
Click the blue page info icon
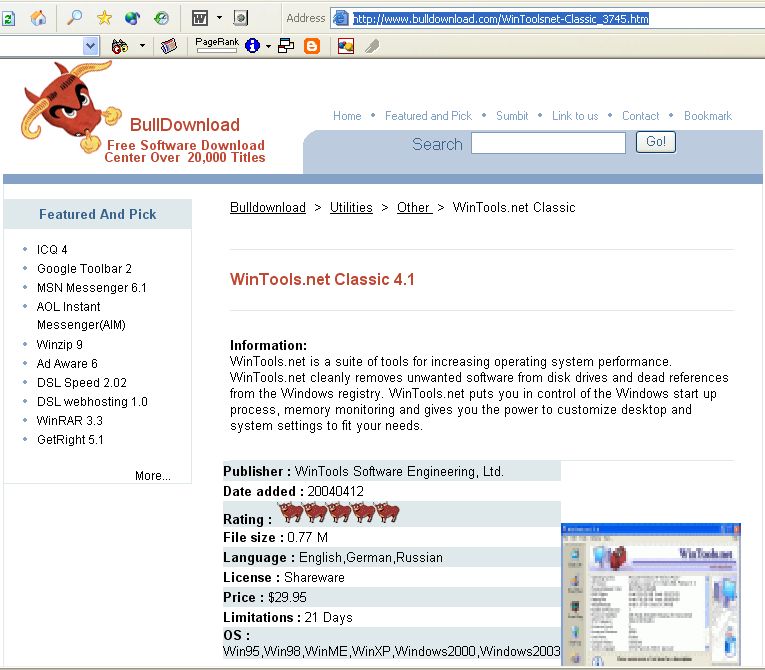pyautogui.click(x=252, y=46)
